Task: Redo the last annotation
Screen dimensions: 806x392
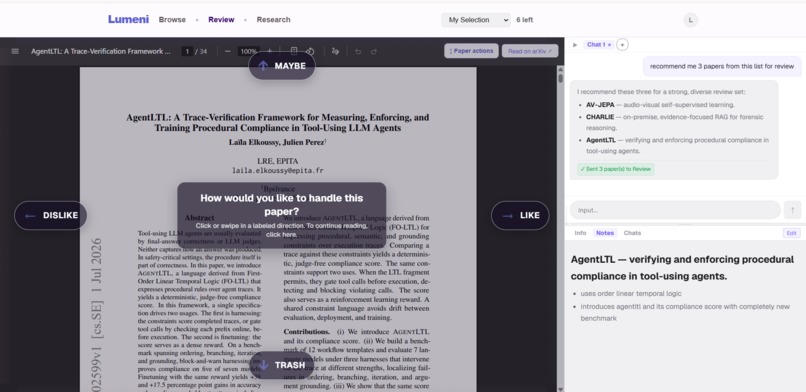Action: click(374, 51)
